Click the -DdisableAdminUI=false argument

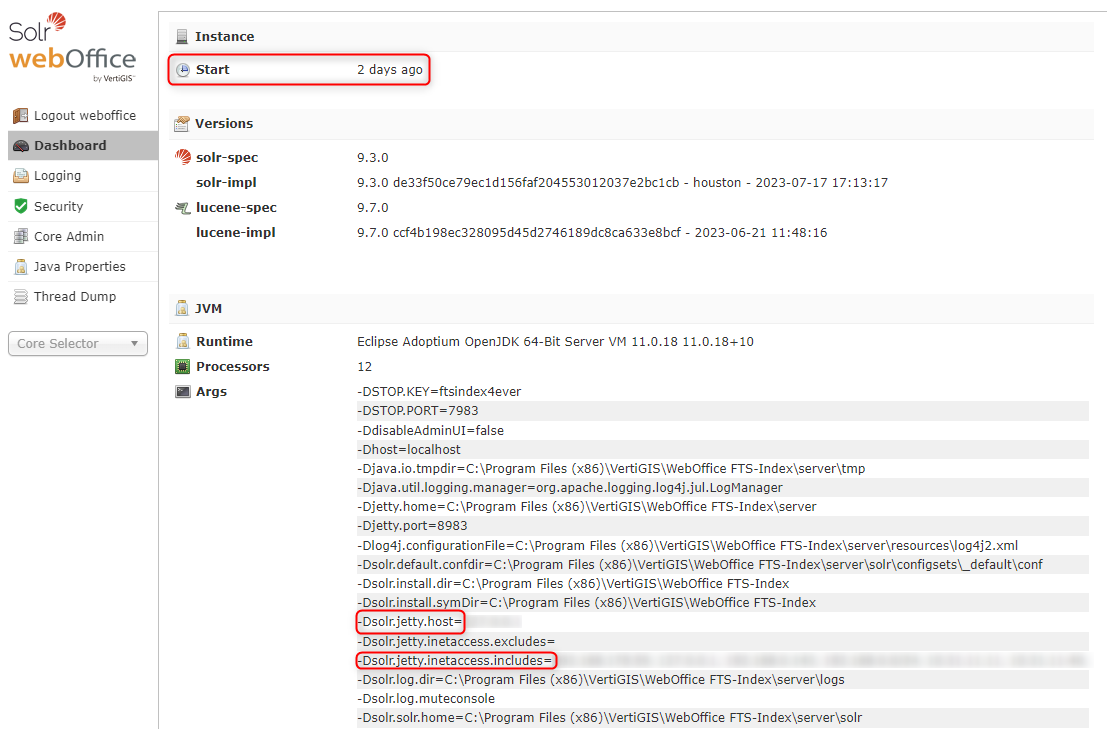(x=431, y=430)
